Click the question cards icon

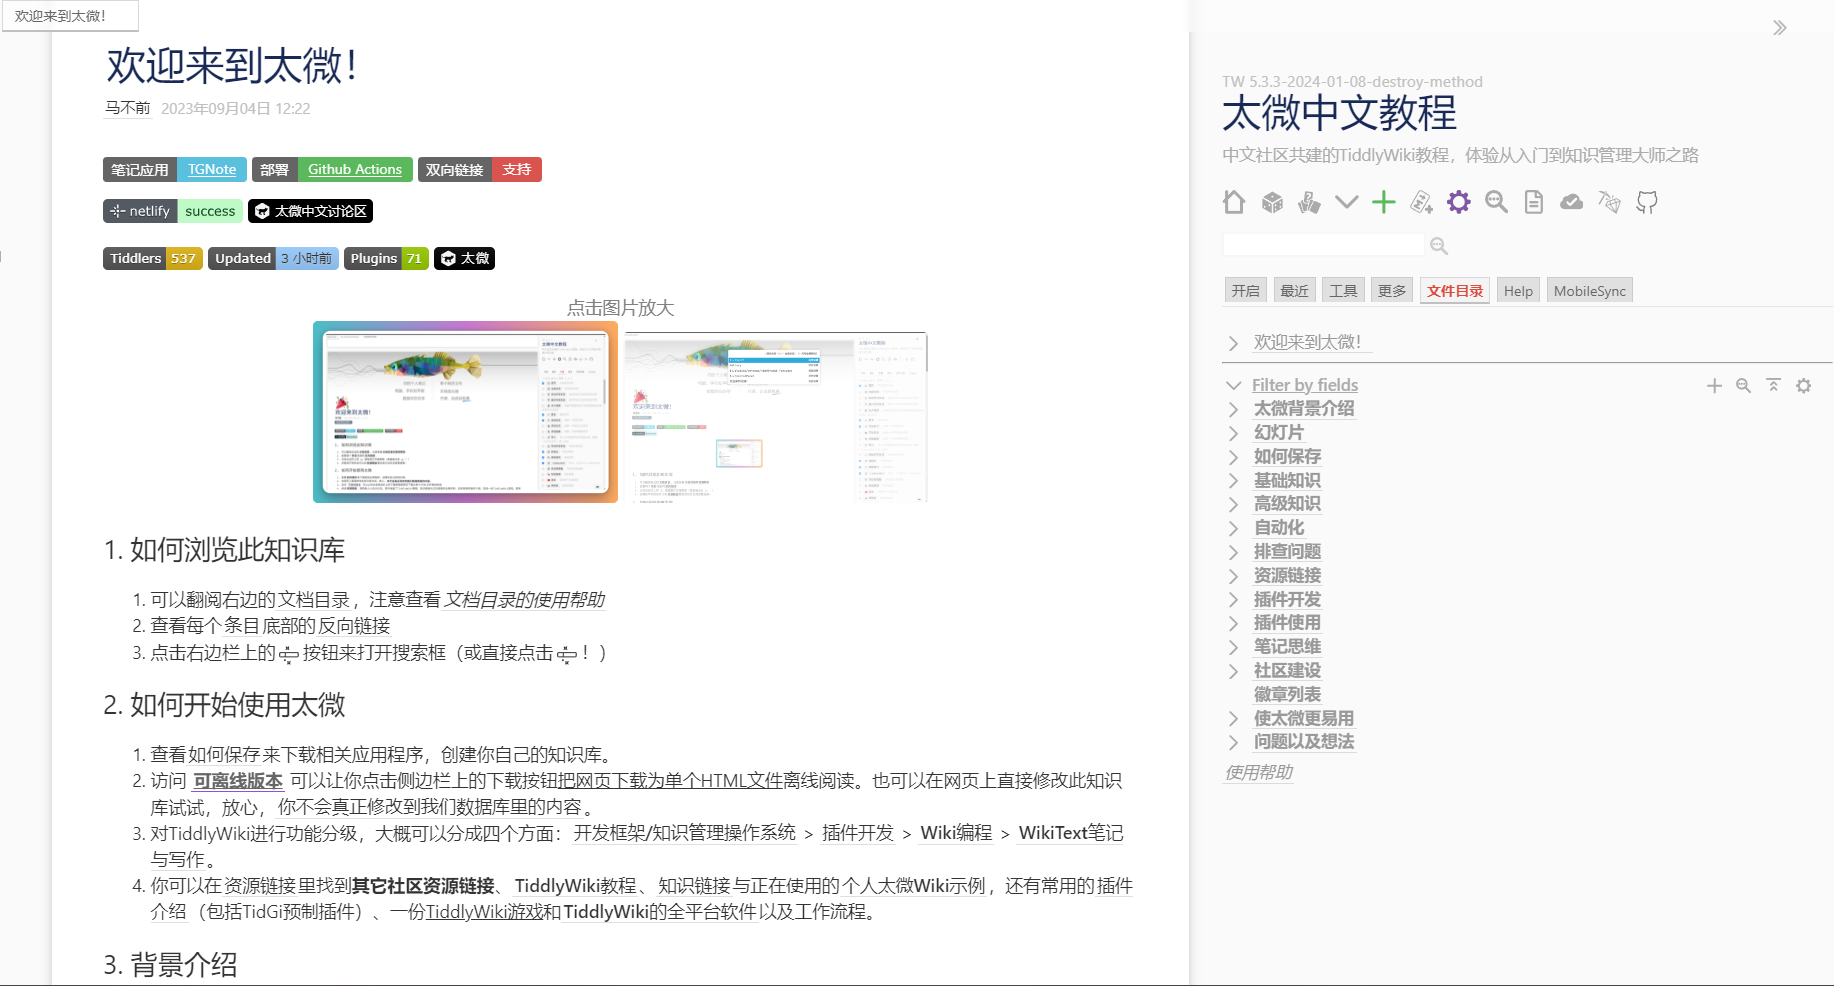click(x=1309, y=203)
